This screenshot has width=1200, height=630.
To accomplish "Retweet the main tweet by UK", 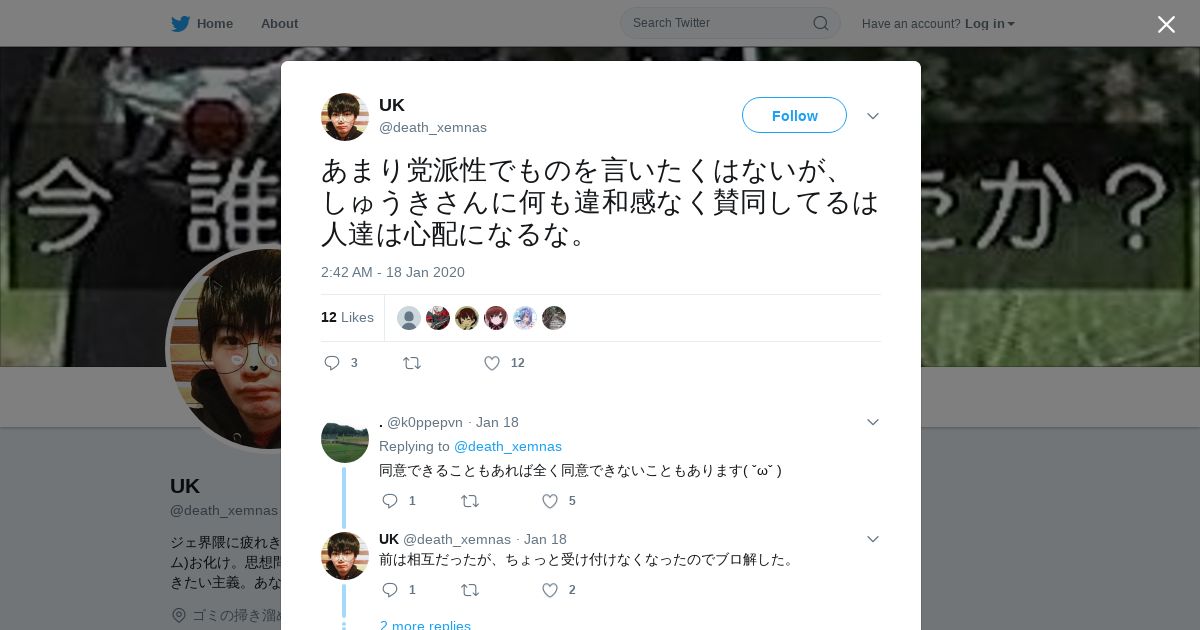I will (x=411, y=363).
